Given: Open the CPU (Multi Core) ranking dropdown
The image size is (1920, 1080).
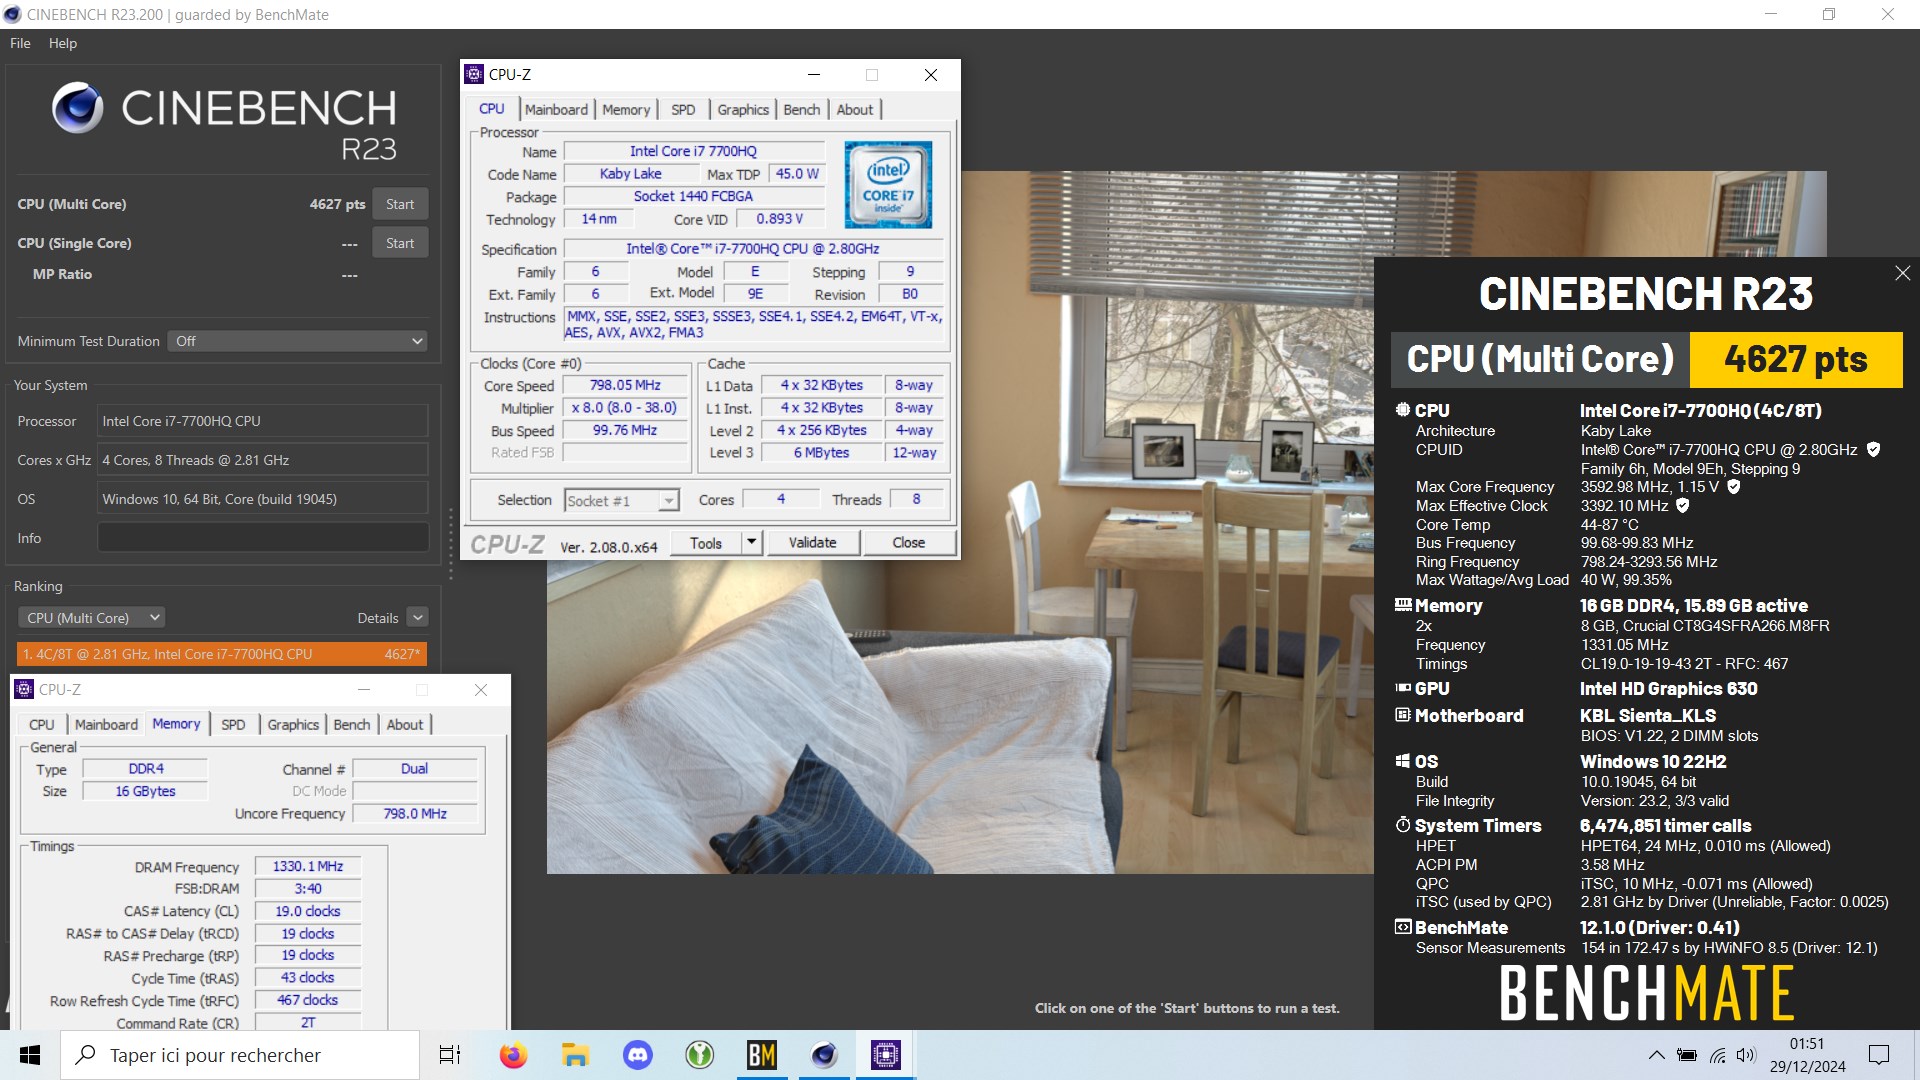Looking at the screenshot, I should click(x=91, y=618).
